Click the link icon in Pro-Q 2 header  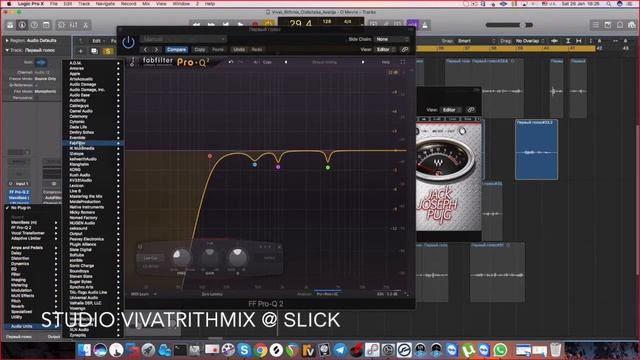(x=404, y=49)
